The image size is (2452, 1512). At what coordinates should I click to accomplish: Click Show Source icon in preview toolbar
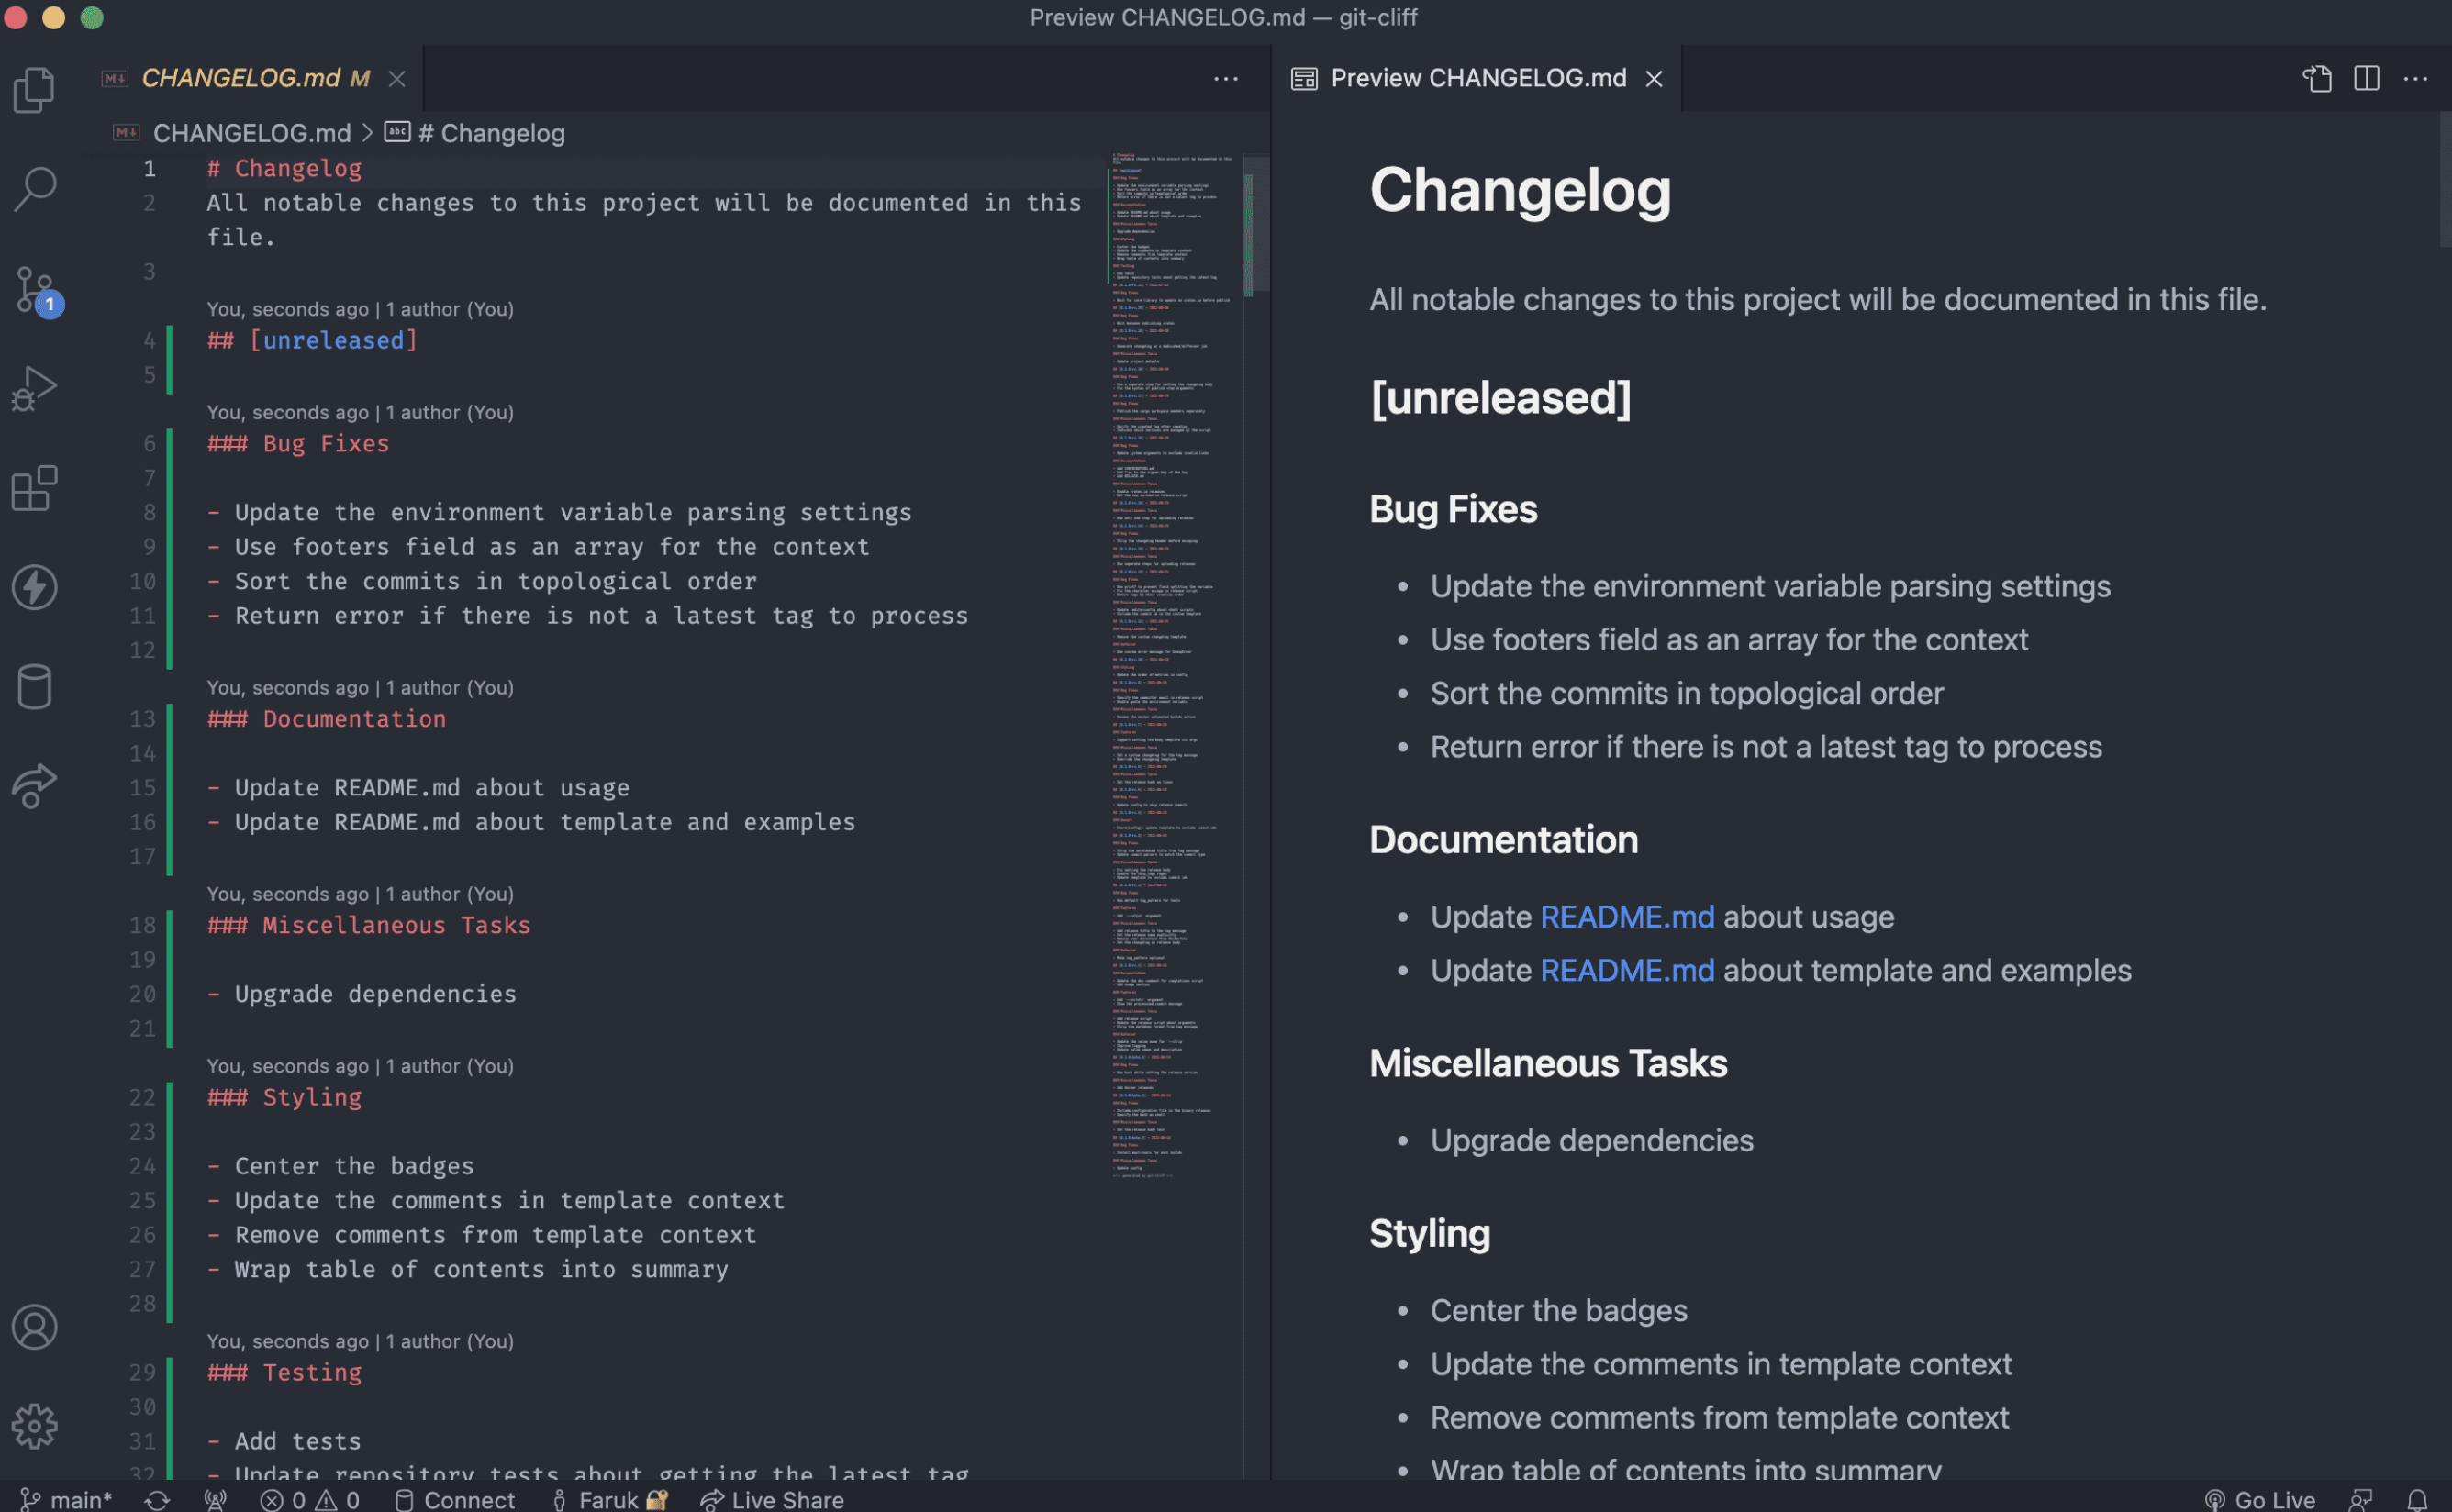point(2318,78)
